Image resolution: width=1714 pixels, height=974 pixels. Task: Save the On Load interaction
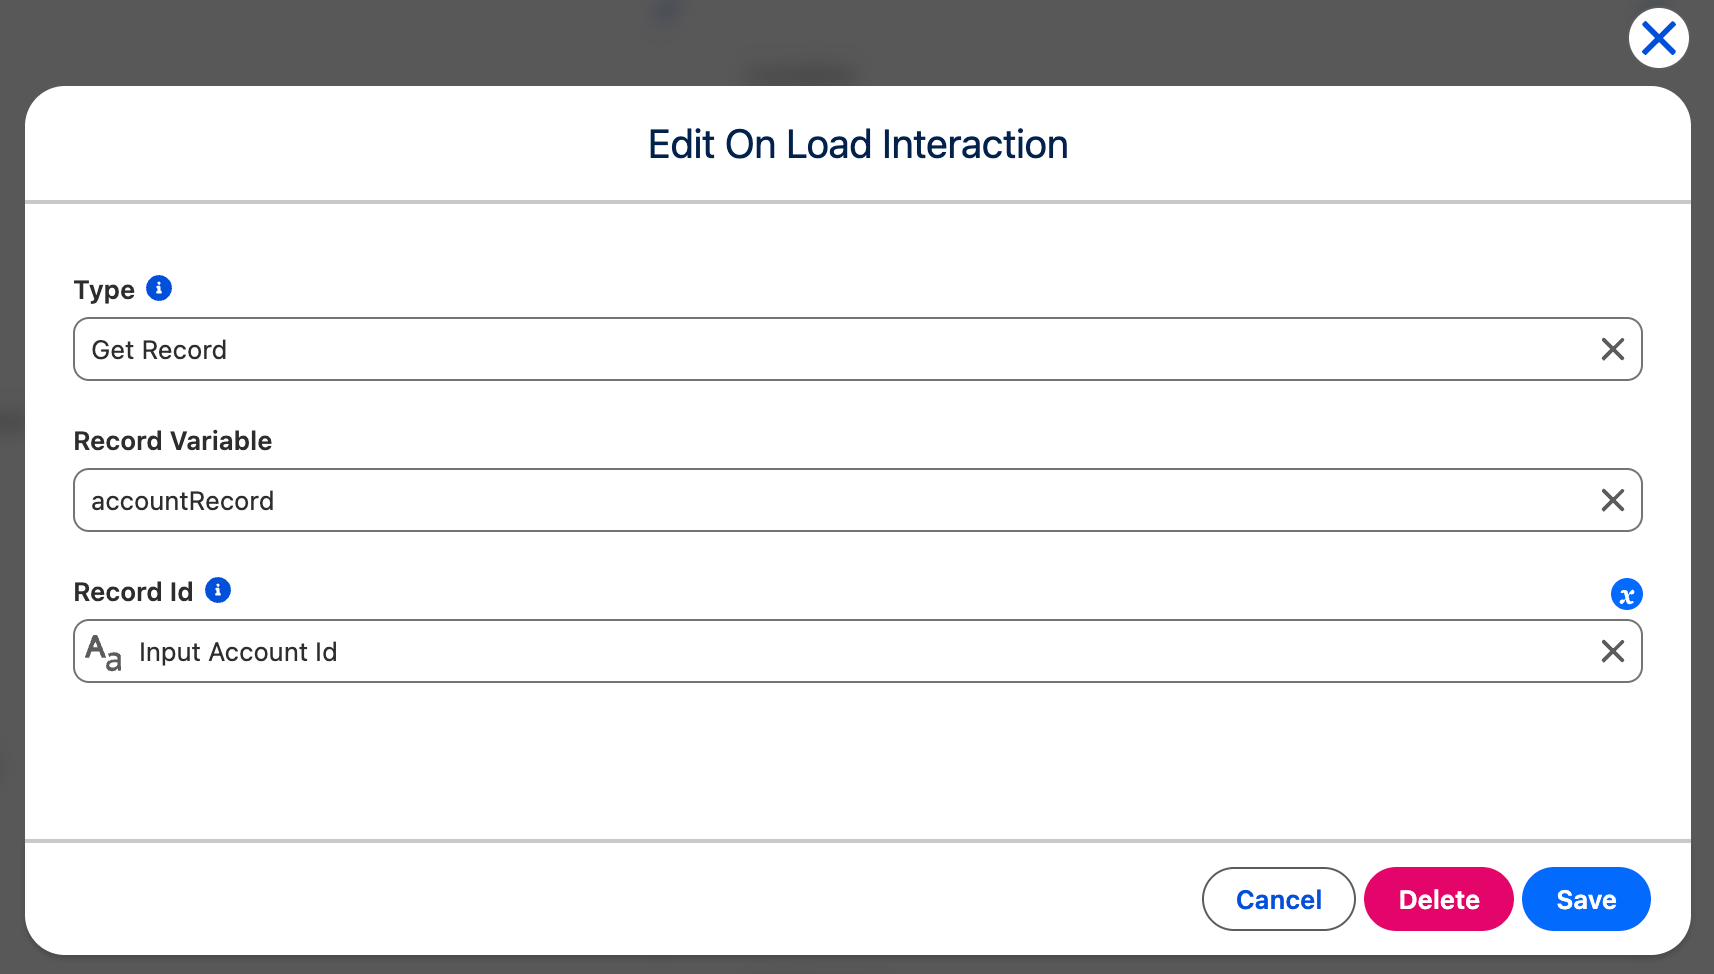click(1586, 899)
